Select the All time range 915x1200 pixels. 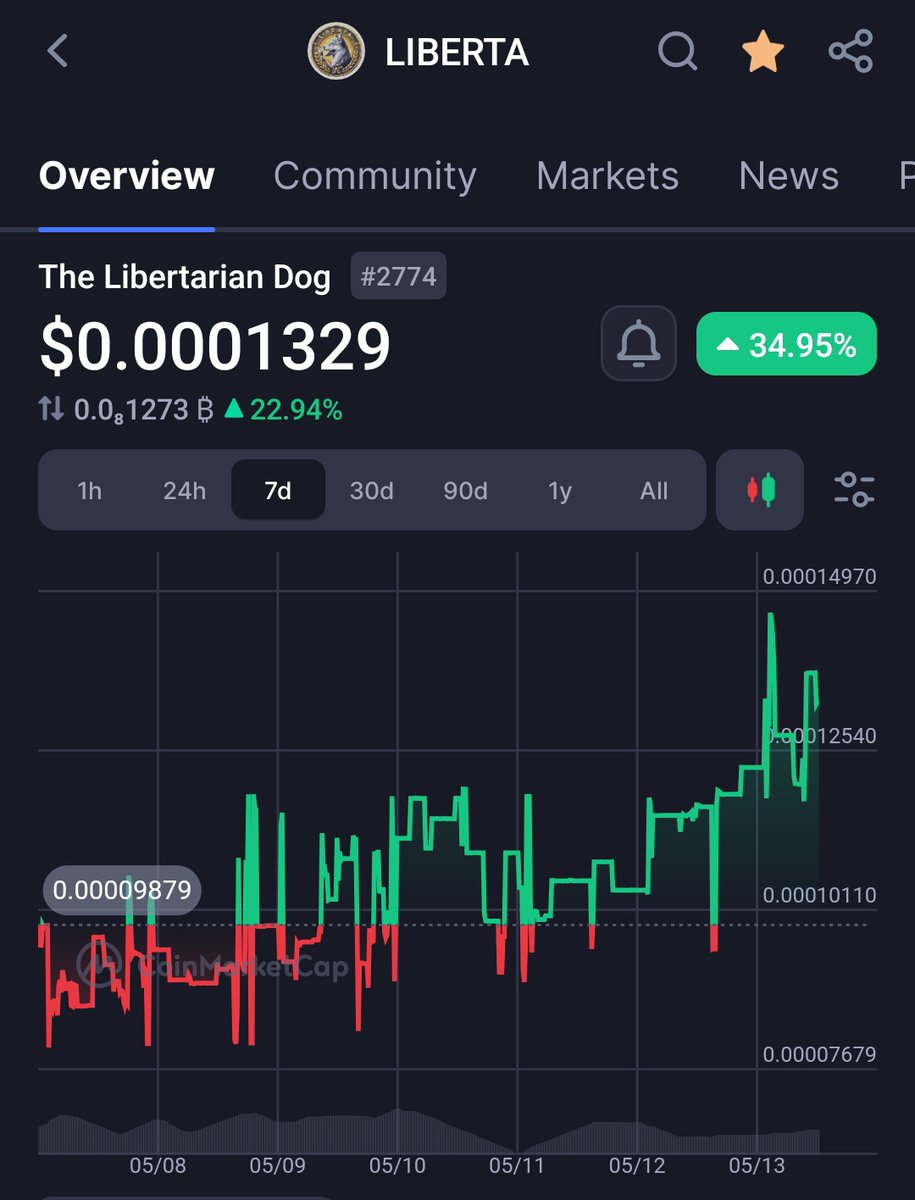tap(654, 491)
